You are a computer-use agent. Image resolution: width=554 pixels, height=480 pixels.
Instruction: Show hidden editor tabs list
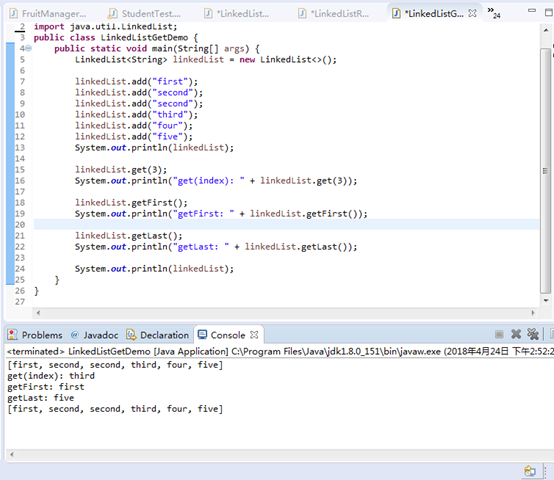(x=494, y=13)
